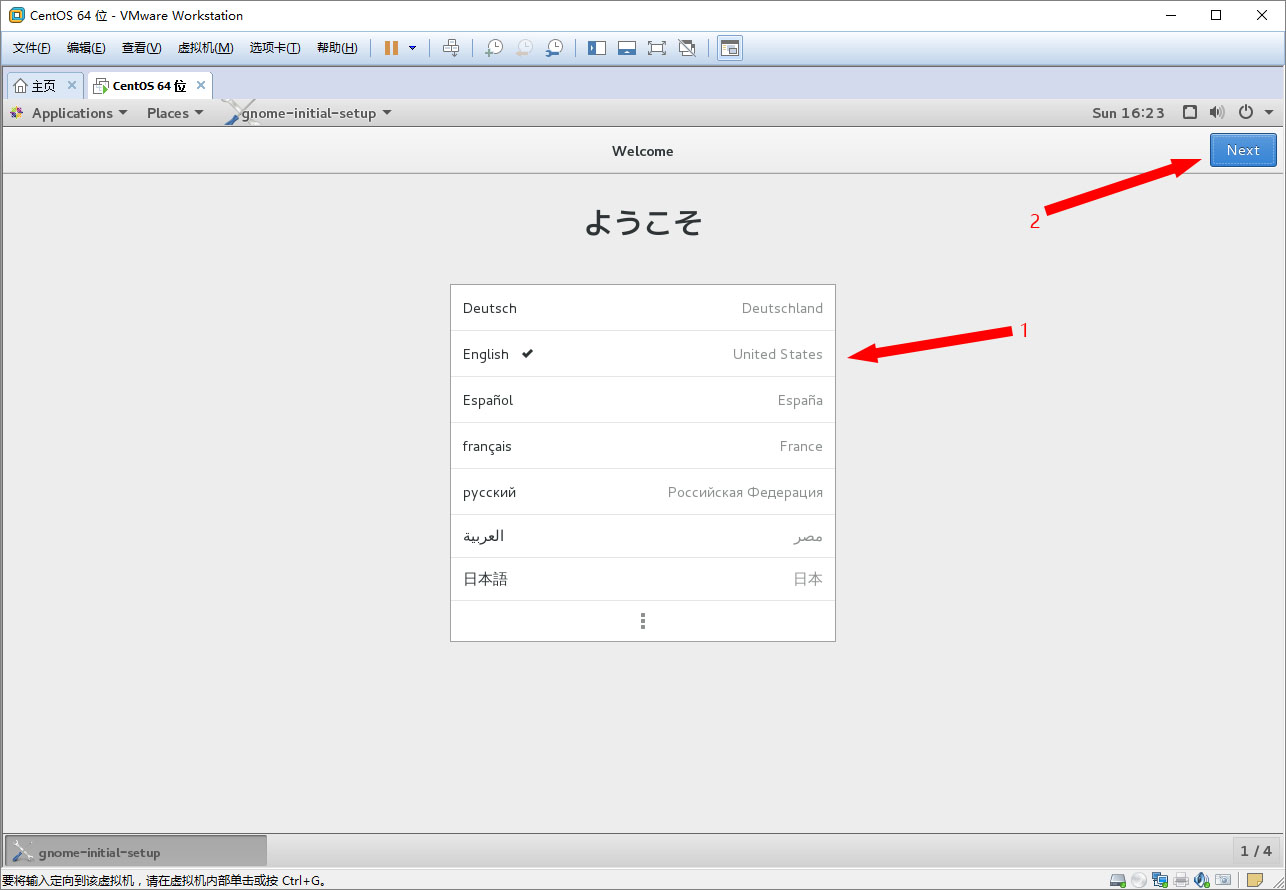Viewport: 1286px width, 890px height.
Task: Toggle the unity mode toolbar icon
Action: click(x=687, y=48)
